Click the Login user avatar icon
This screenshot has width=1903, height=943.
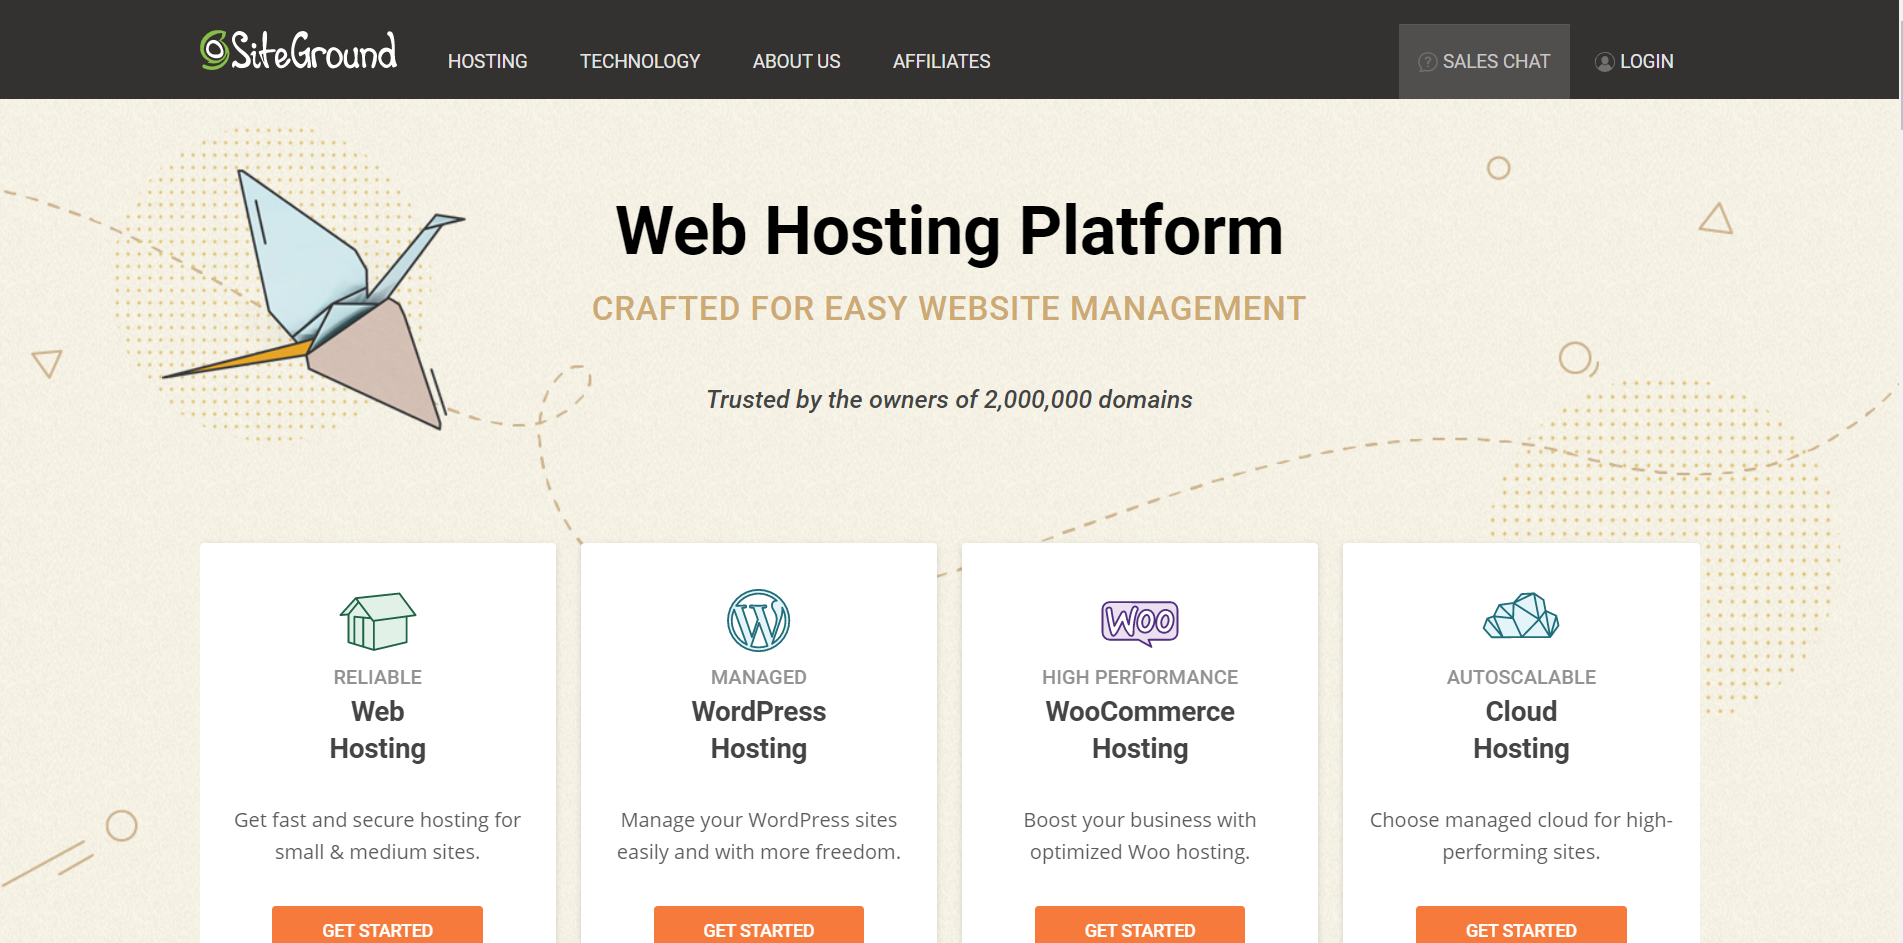click(x=1604, y=62)
